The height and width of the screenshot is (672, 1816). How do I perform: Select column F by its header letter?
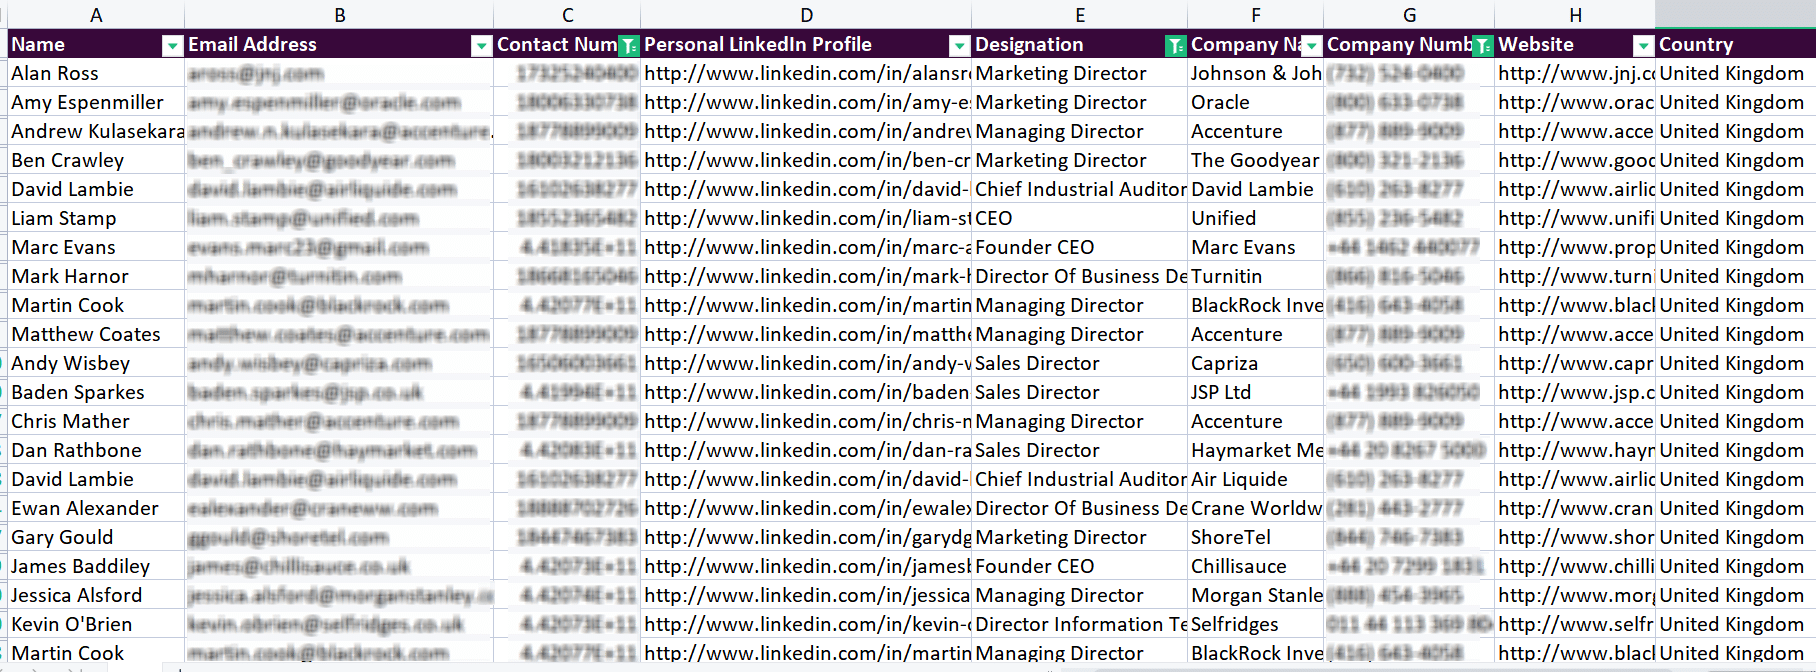1256,15
